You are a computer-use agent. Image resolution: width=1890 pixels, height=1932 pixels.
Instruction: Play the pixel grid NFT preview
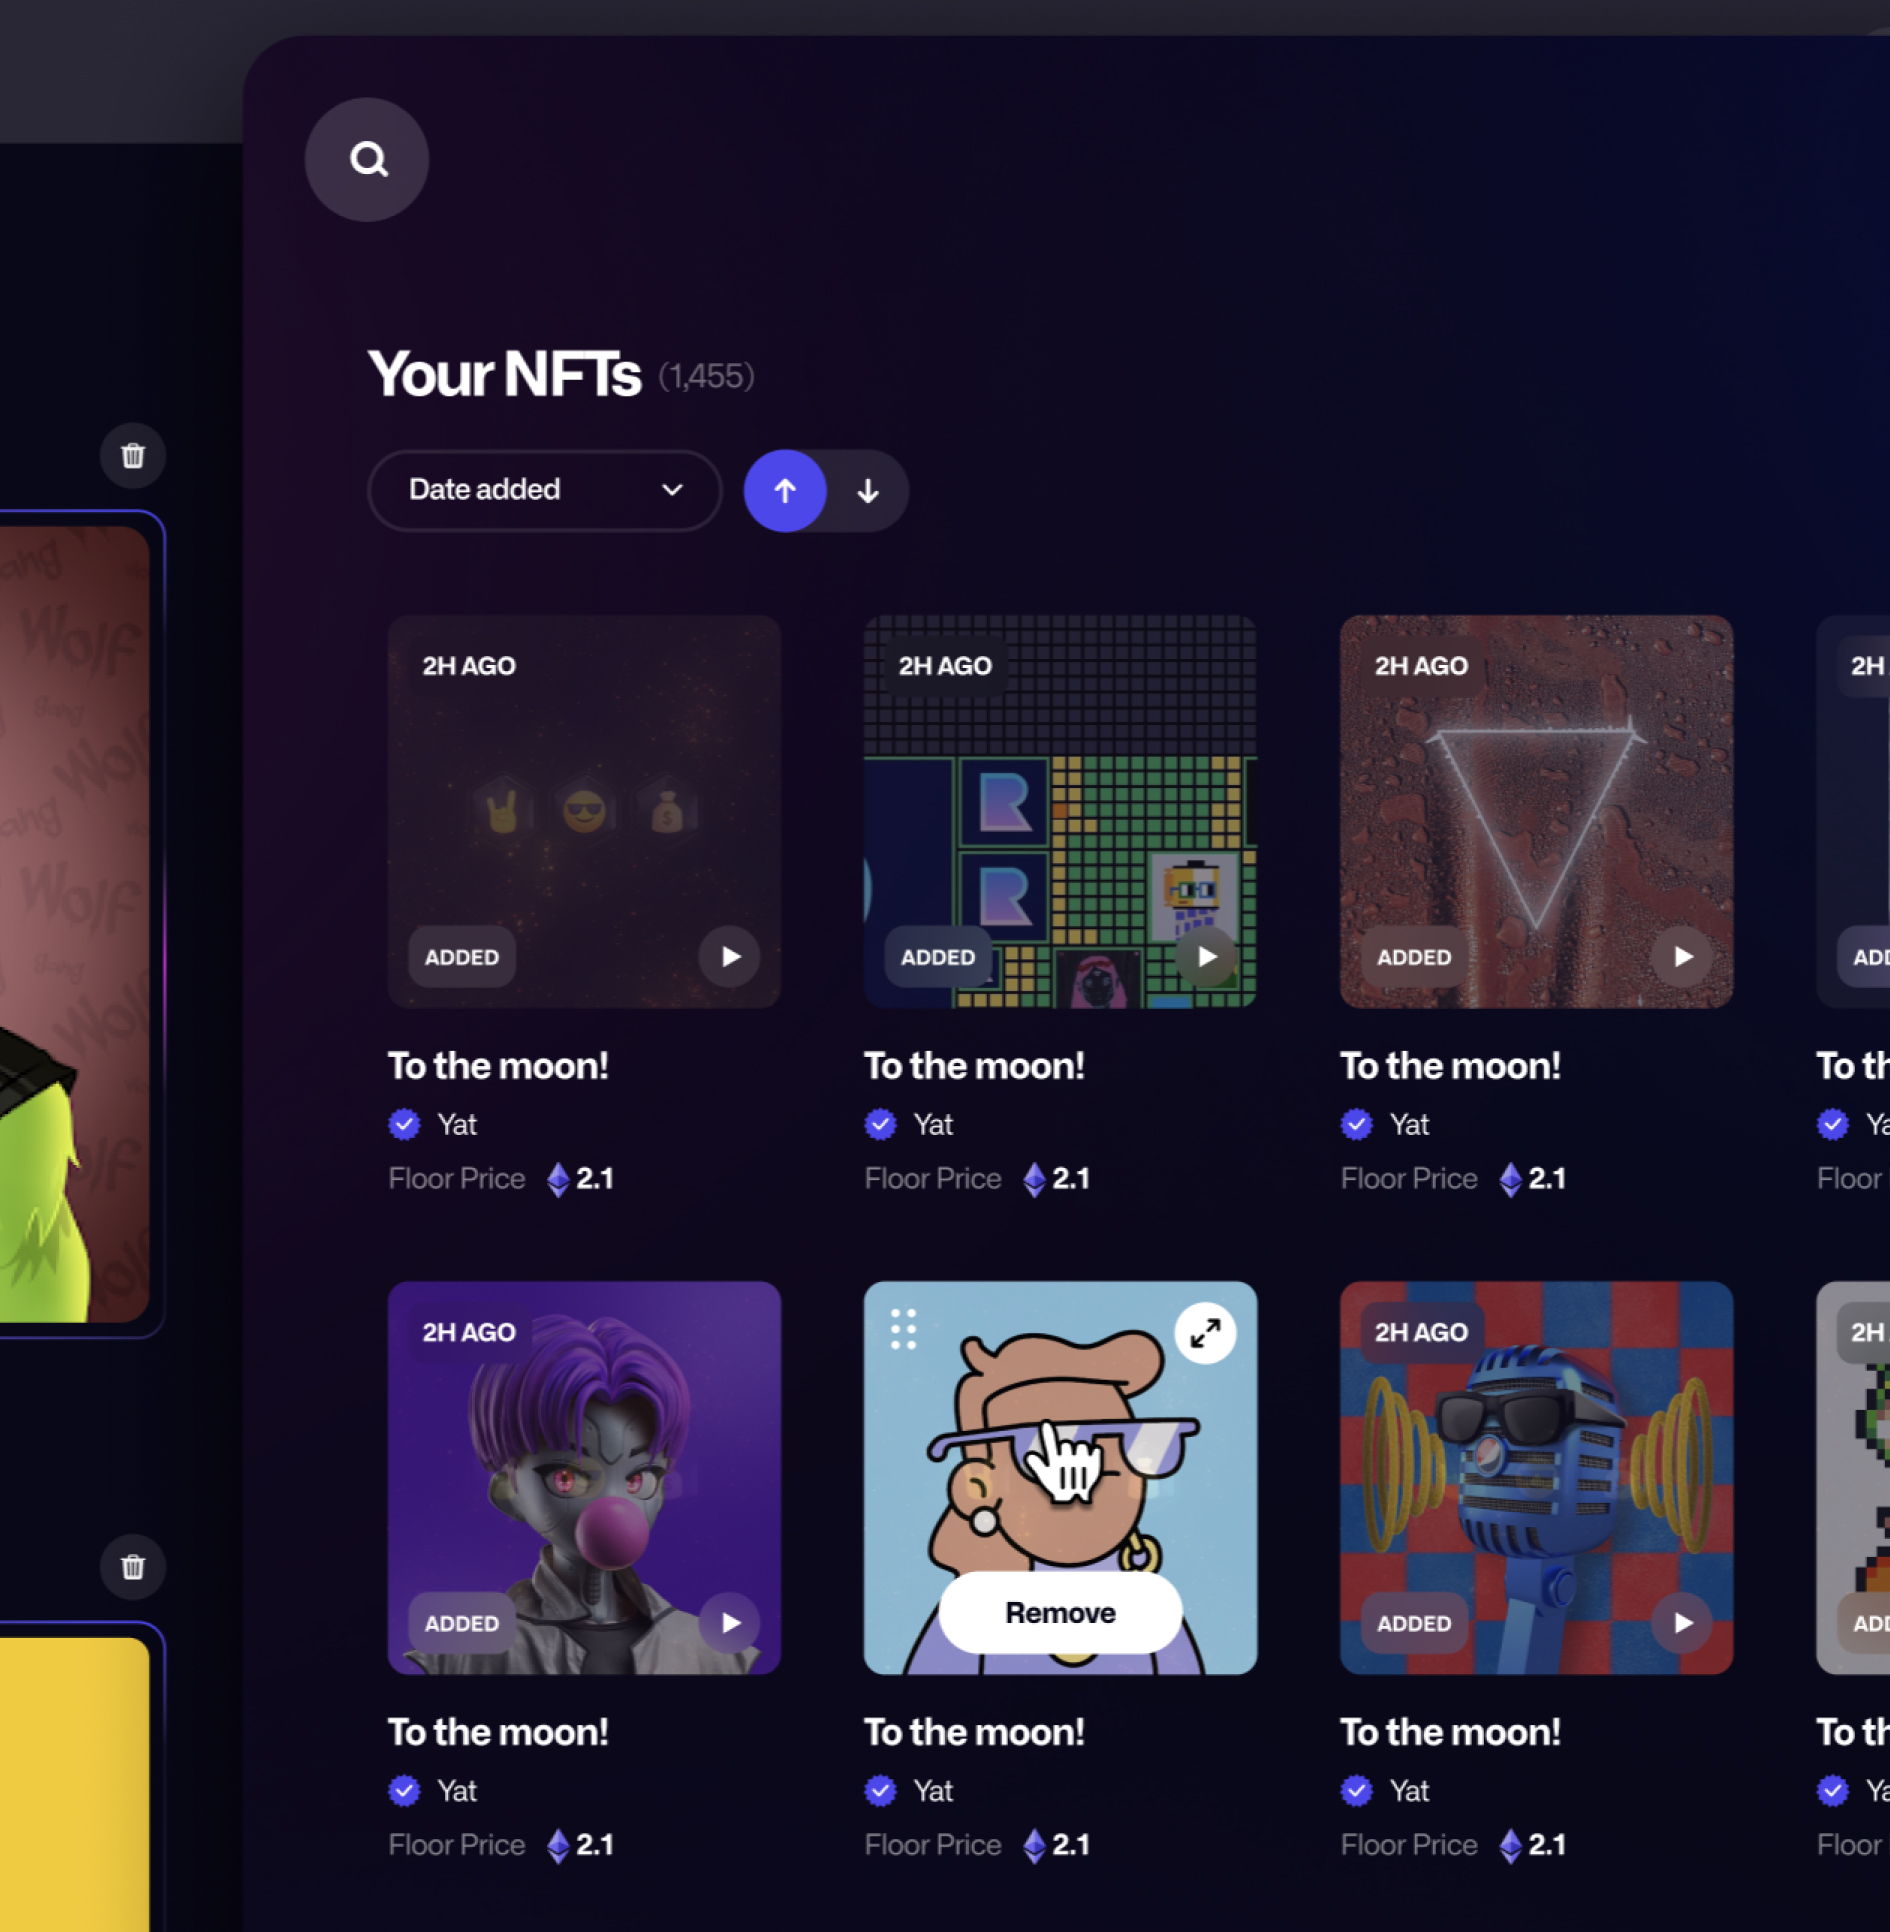[x=1206, y=957]
